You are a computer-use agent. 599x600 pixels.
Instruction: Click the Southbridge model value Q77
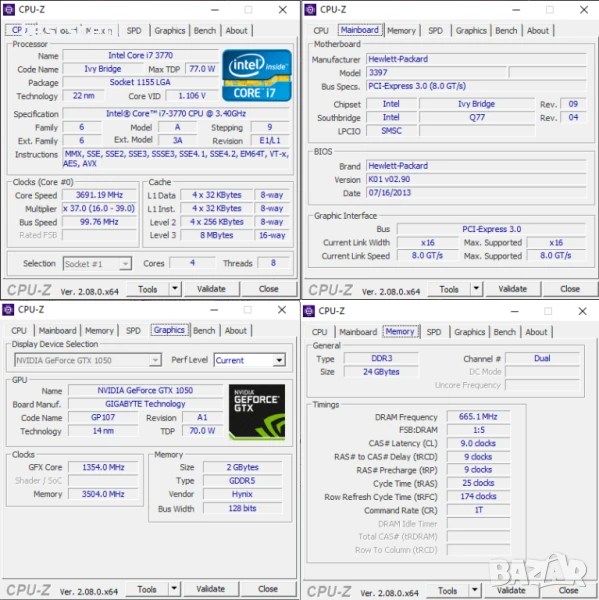(x=477, y=117)
